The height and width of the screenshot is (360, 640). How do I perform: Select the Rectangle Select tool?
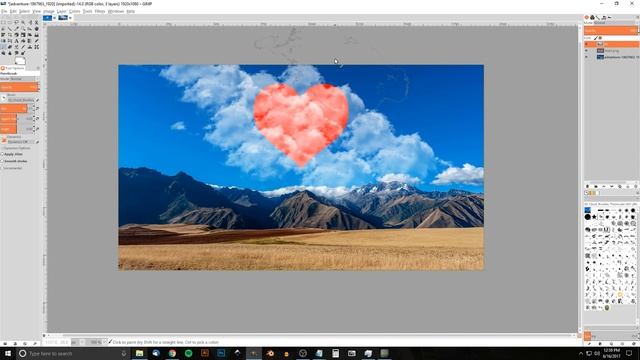pos(3,22)
